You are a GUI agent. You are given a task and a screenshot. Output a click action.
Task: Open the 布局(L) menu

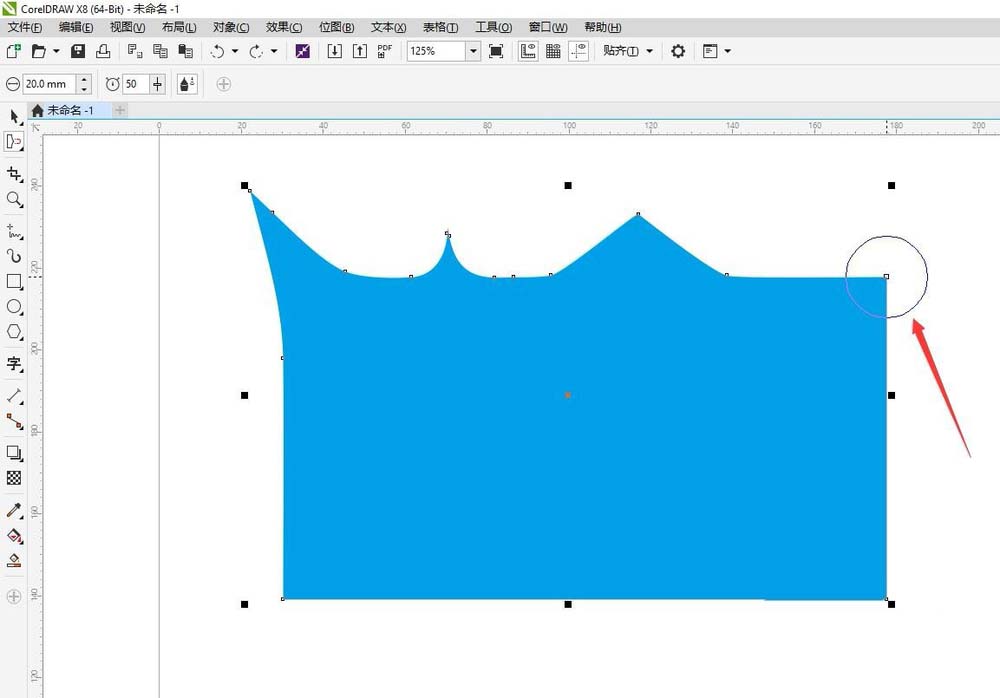tap(179, 27)
